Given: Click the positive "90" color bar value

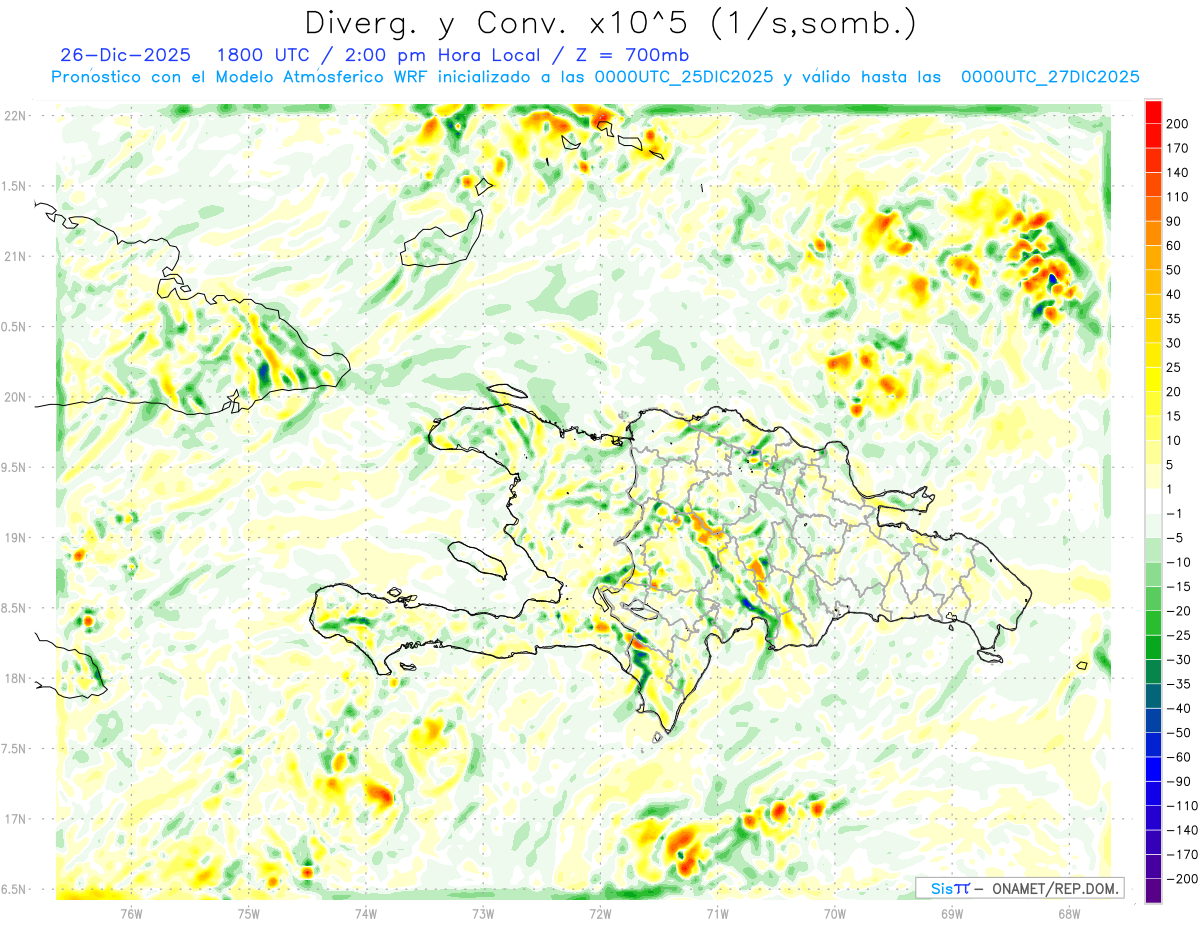Looking at the screenshot, I should click(1175, 222).
